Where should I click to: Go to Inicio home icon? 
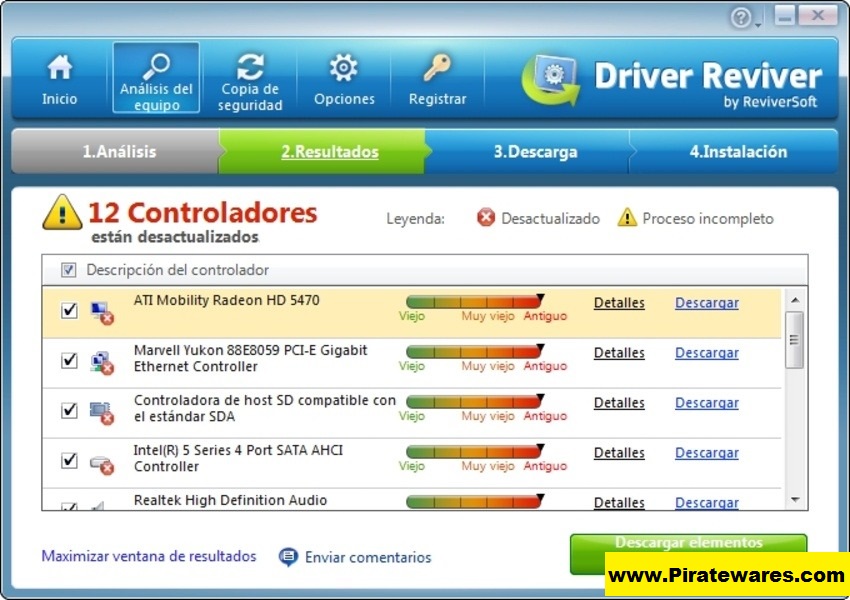(x=59, y=67)
